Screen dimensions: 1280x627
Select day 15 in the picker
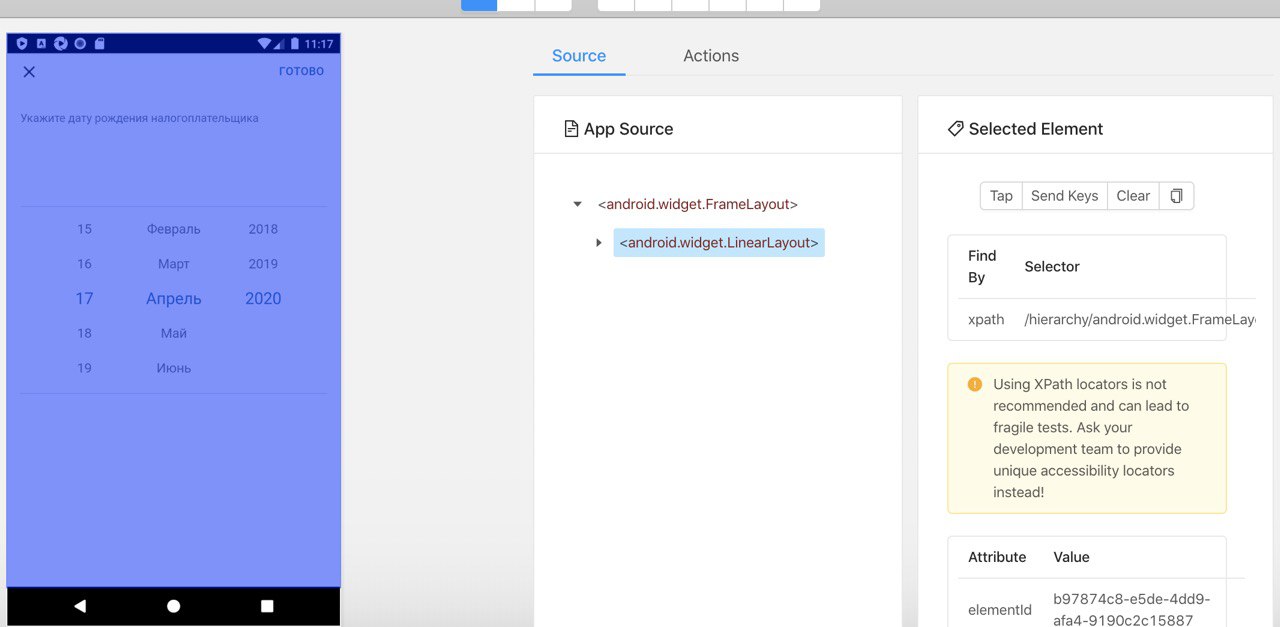[x=84, y=229]
